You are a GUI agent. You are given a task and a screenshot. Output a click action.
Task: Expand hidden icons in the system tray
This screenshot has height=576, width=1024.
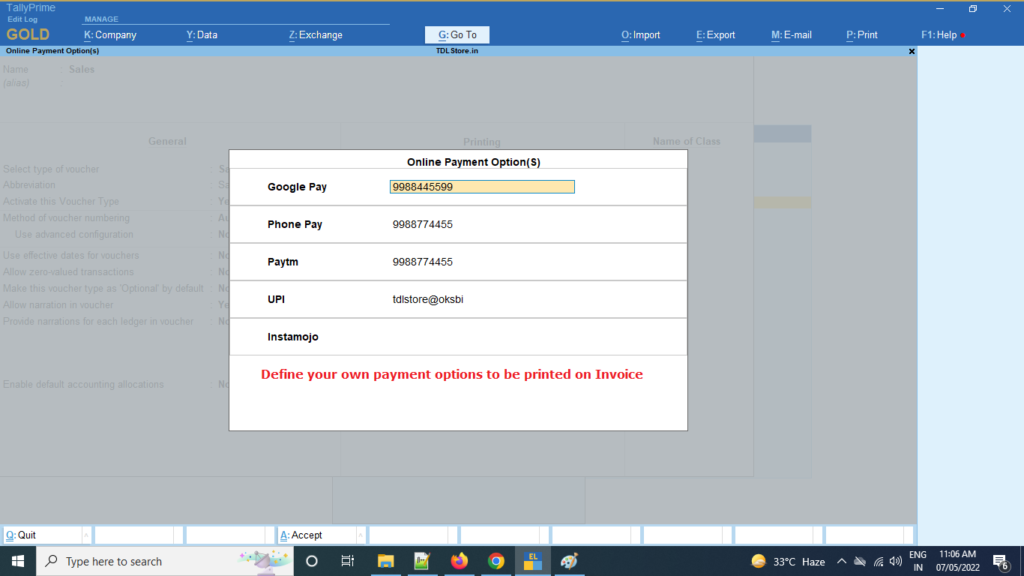841,560
